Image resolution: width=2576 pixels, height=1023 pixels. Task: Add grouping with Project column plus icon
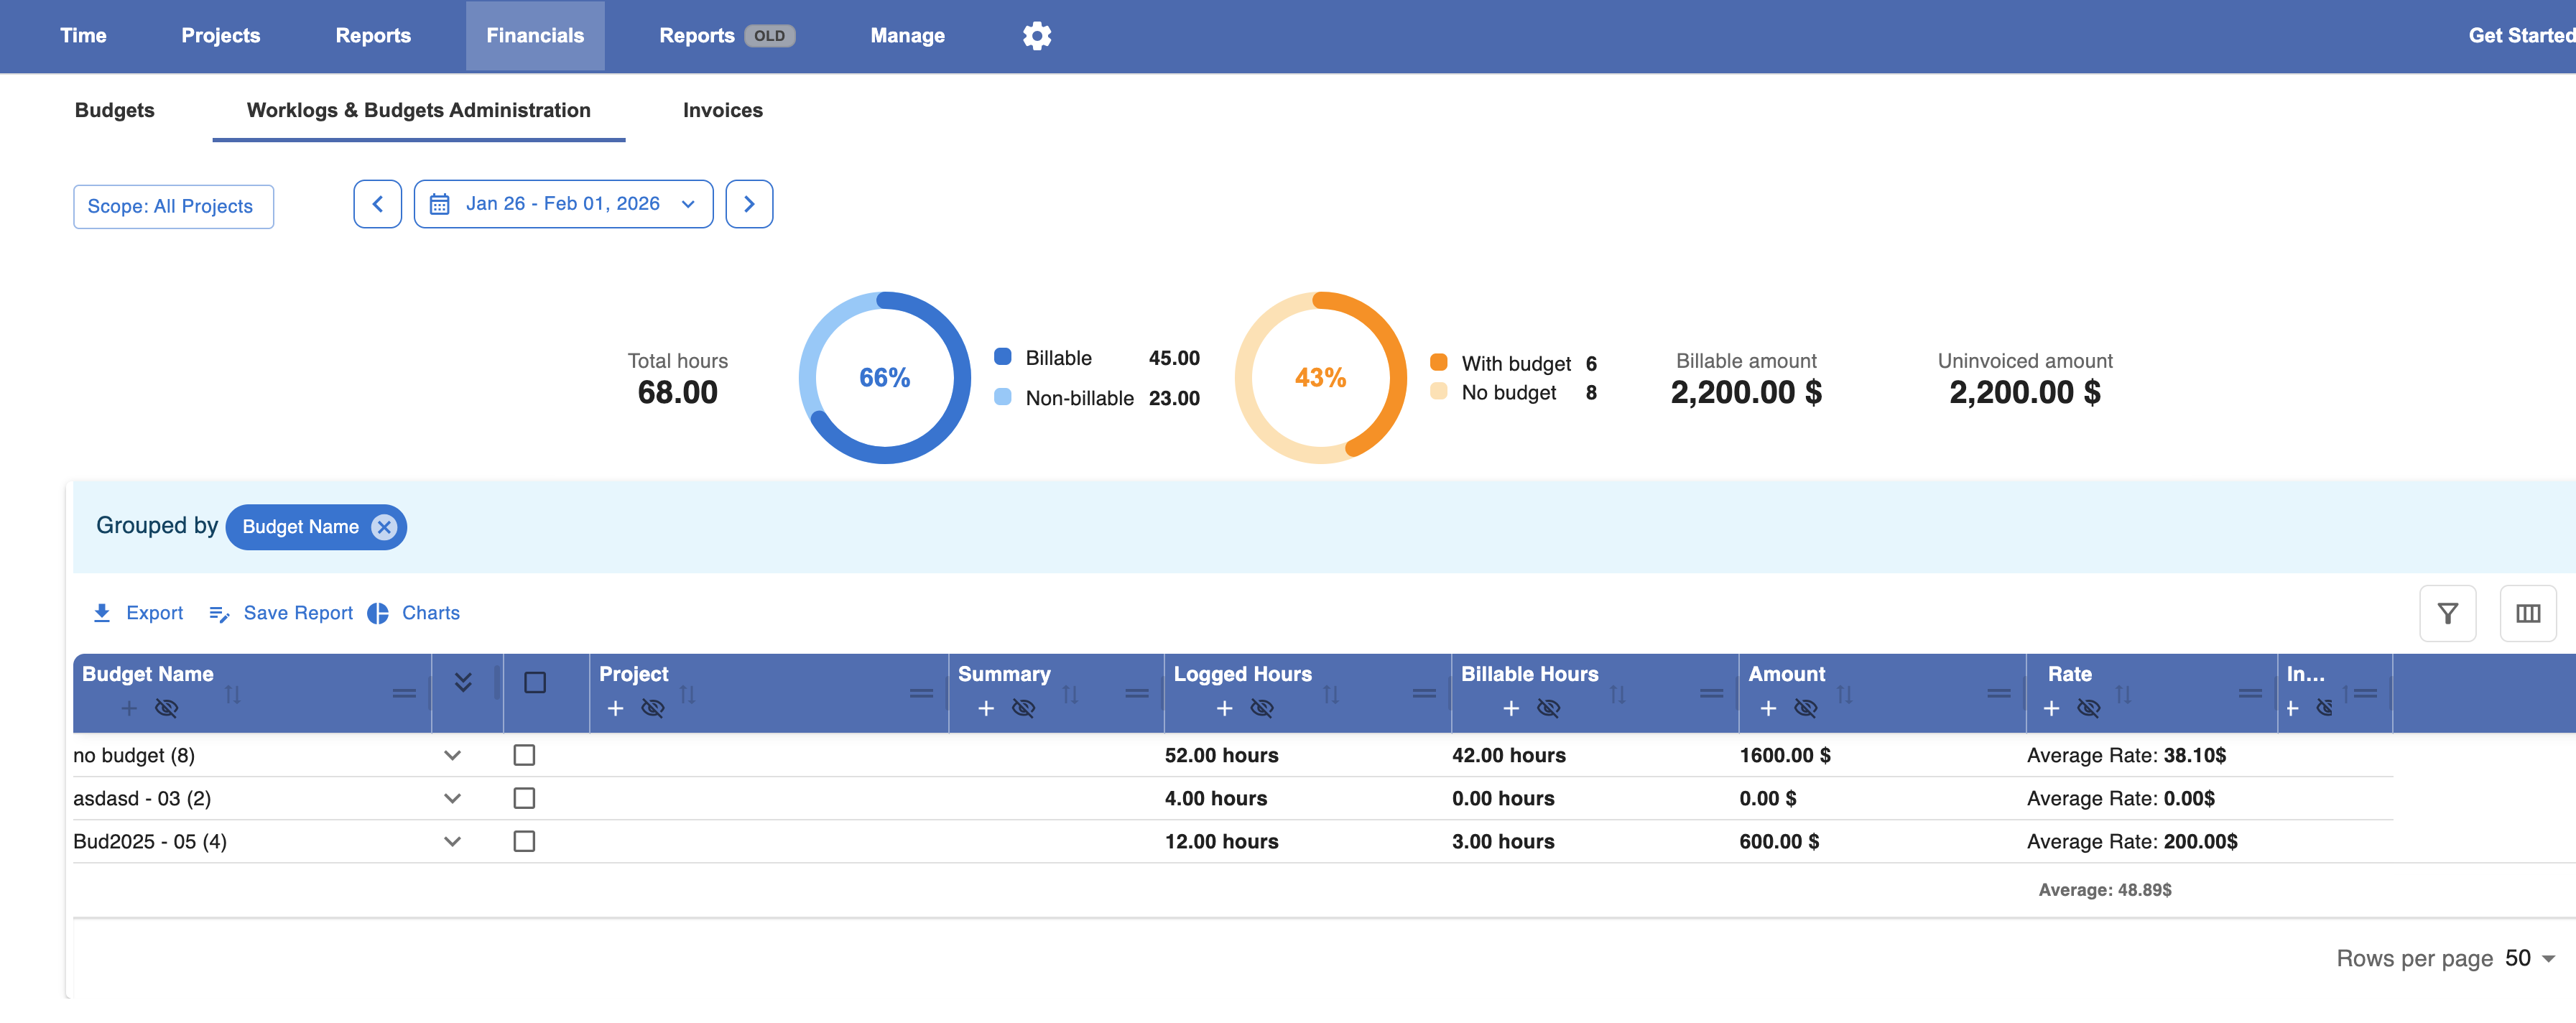point(616,708)
